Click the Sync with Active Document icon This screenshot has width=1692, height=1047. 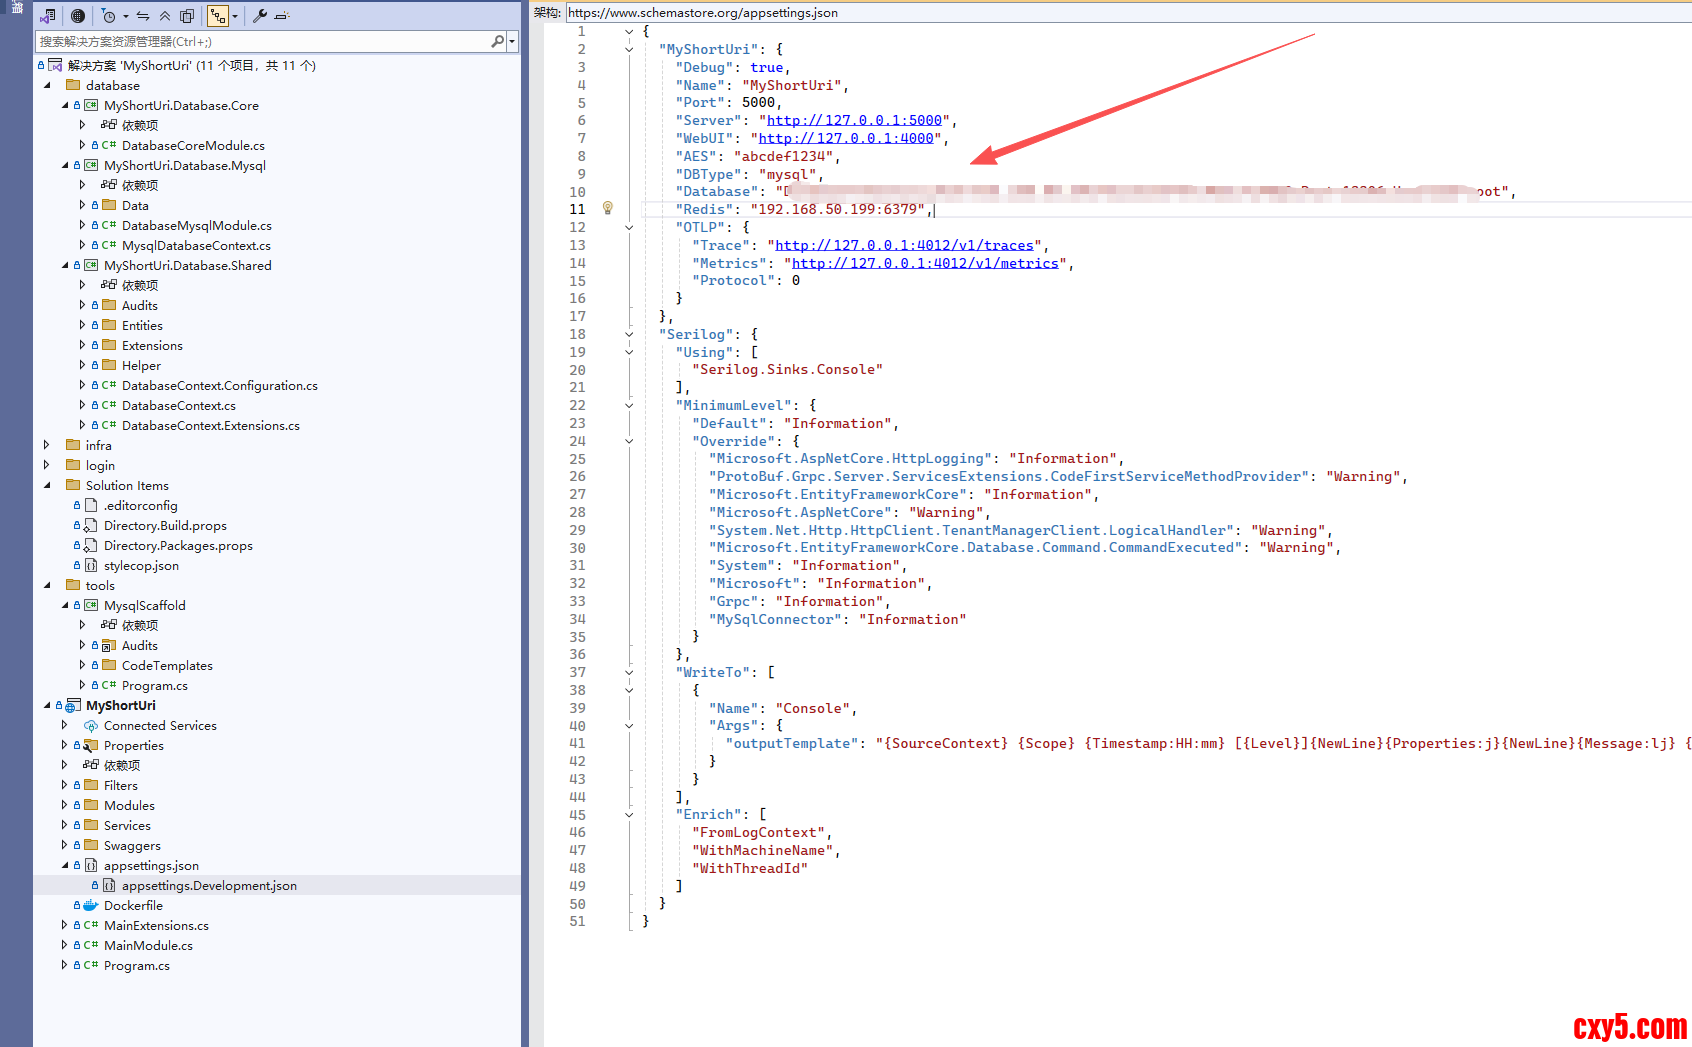(143, 16)
